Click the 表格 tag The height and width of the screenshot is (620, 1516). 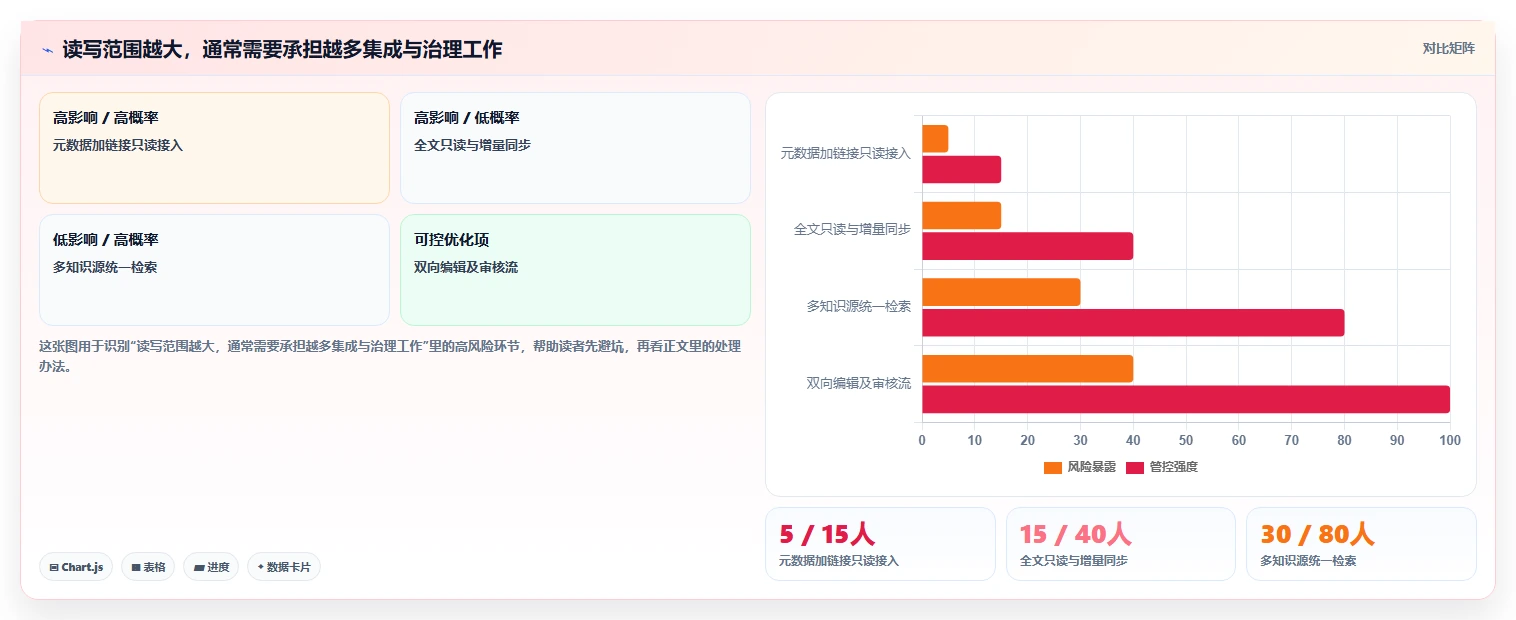pos(148,567)
